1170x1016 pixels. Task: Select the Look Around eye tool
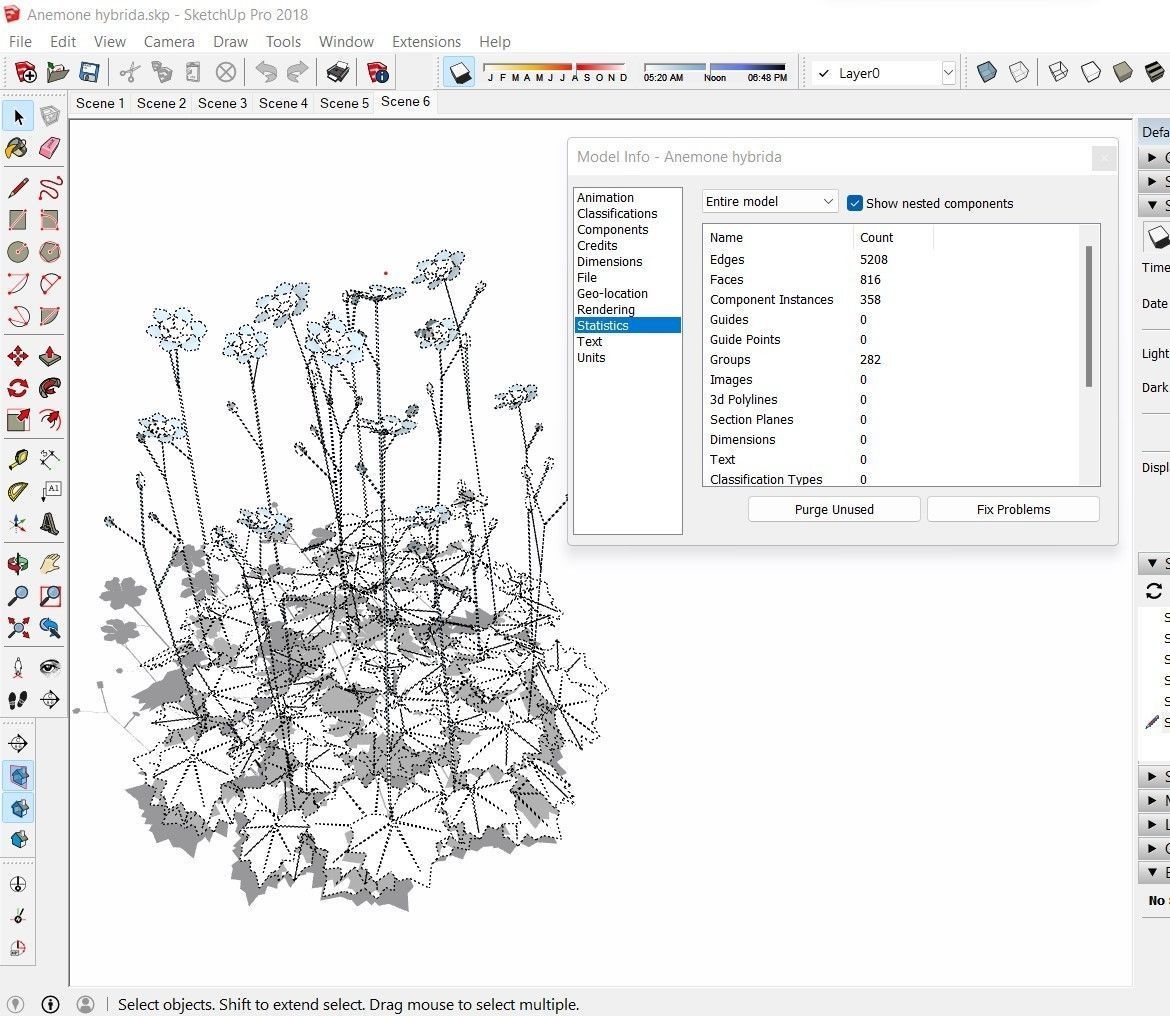[x=50, y=667]
